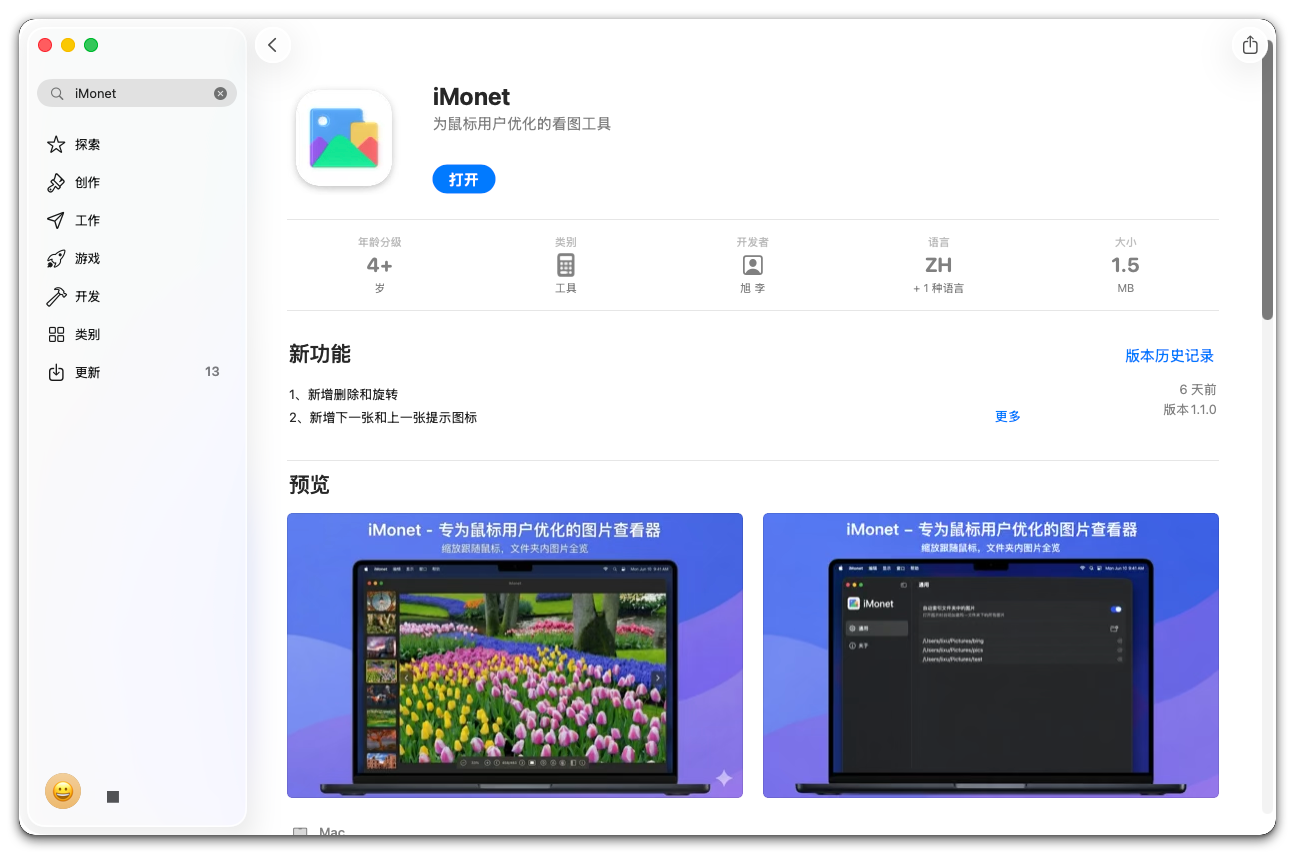
Task: Select the 13 updates badge
Action: [212, 372]
